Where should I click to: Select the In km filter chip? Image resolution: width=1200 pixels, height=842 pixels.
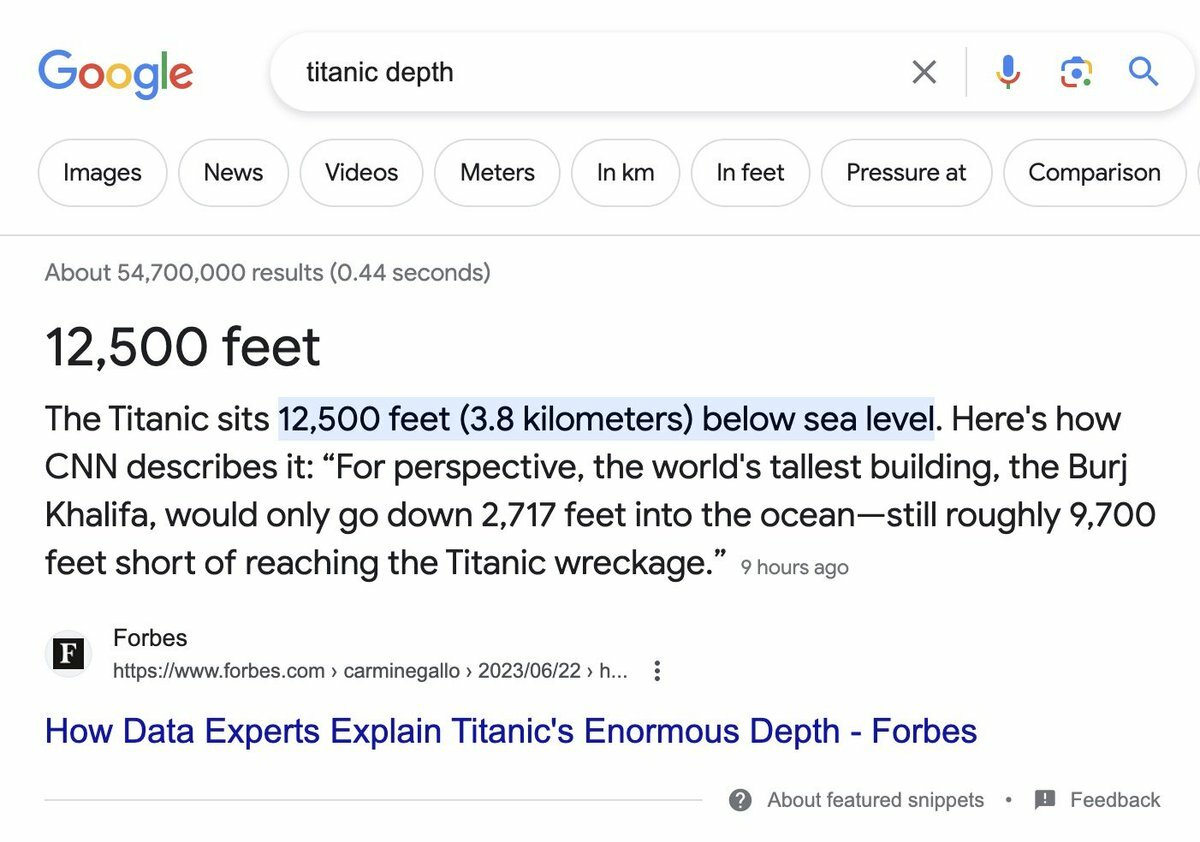625,173
